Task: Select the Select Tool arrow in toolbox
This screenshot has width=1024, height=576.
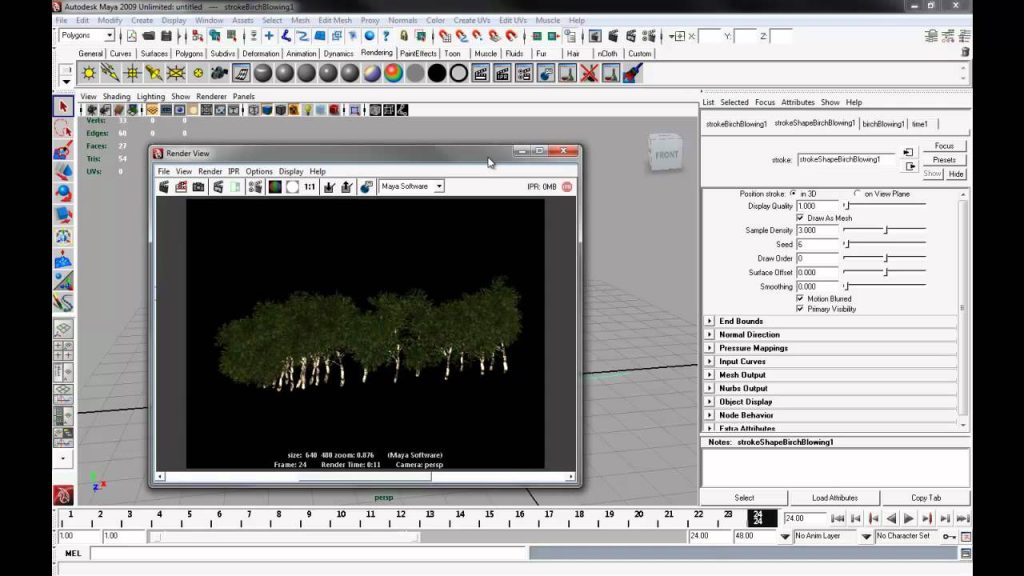Action: (x=63, y=106)
